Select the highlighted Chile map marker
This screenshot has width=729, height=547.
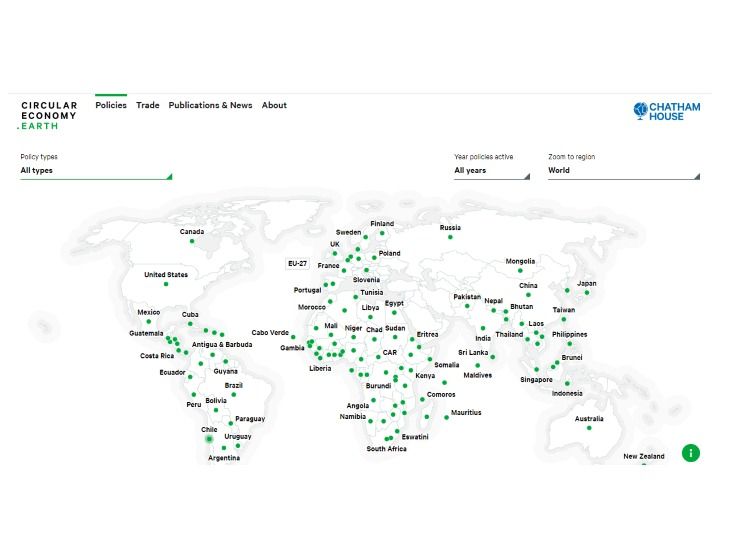[209, 439]
